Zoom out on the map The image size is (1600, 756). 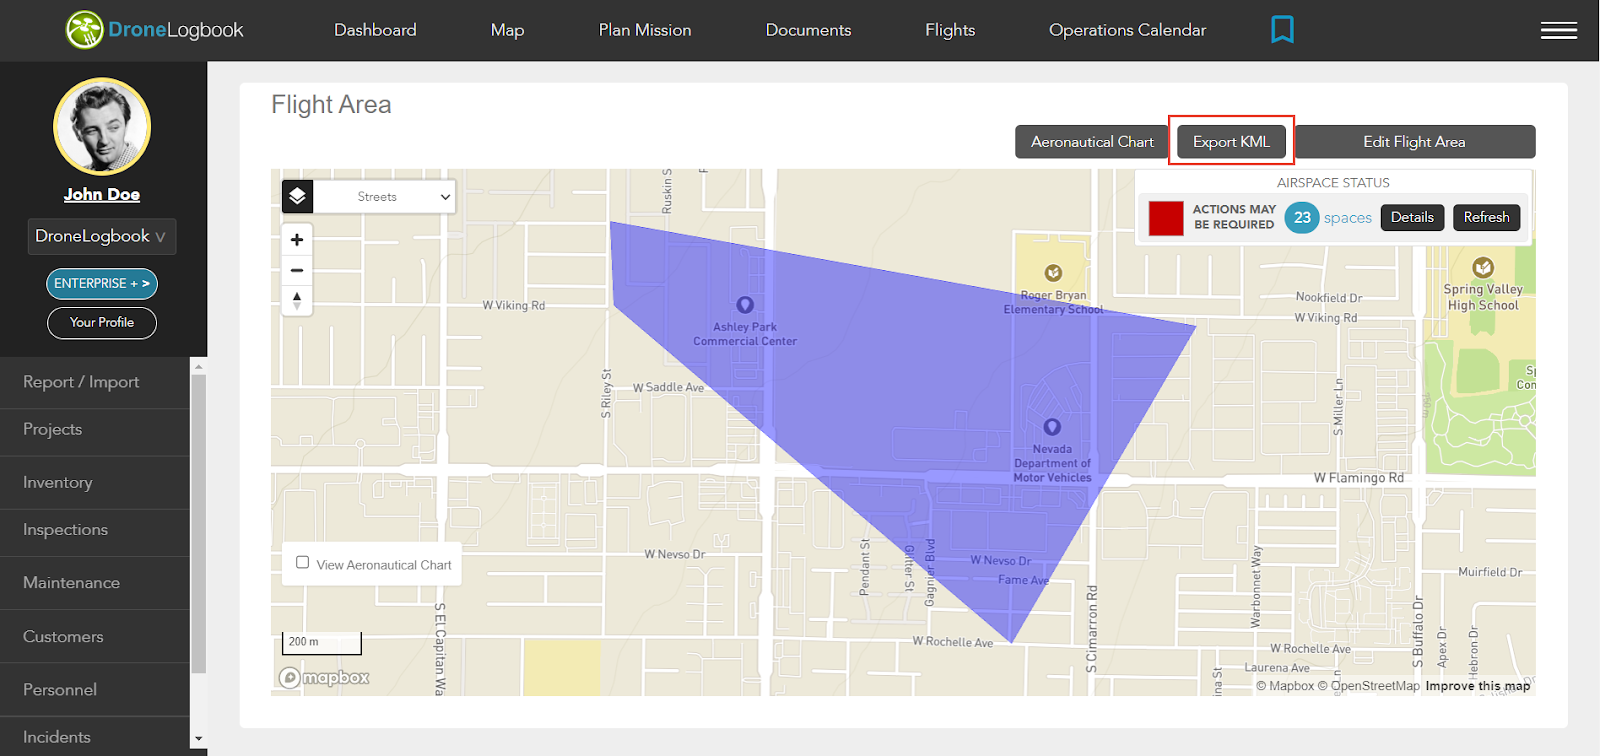tap(297, 270)
